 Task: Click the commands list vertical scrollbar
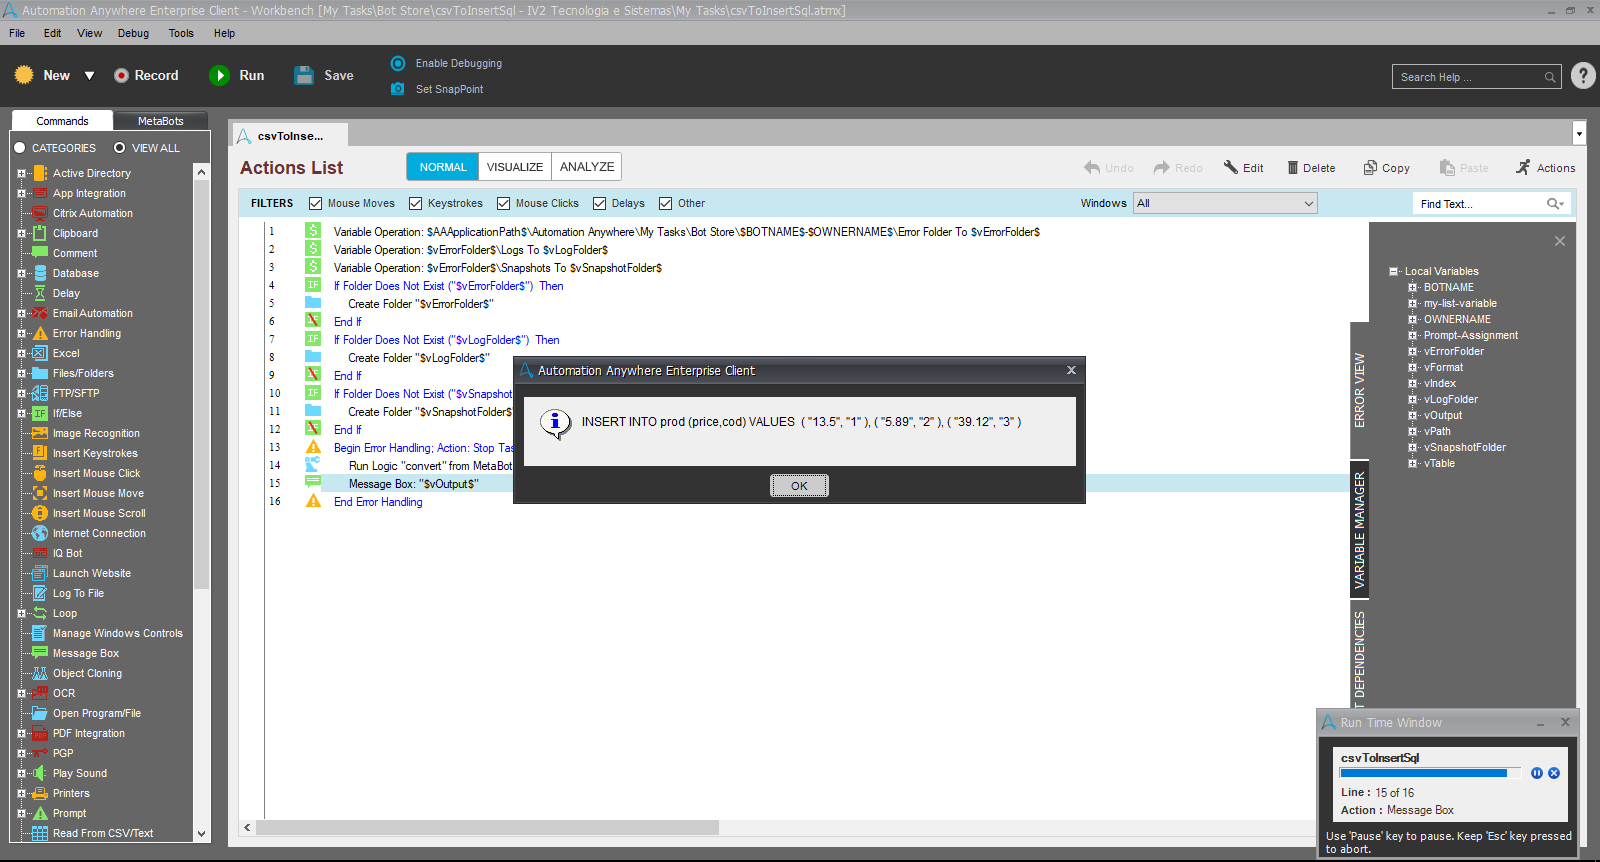point(201,385)
